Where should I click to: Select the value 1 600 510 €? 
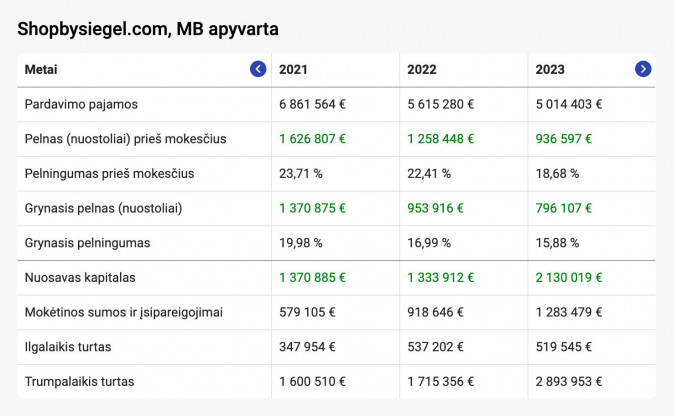pyautogui.click(x=312, y=382)
